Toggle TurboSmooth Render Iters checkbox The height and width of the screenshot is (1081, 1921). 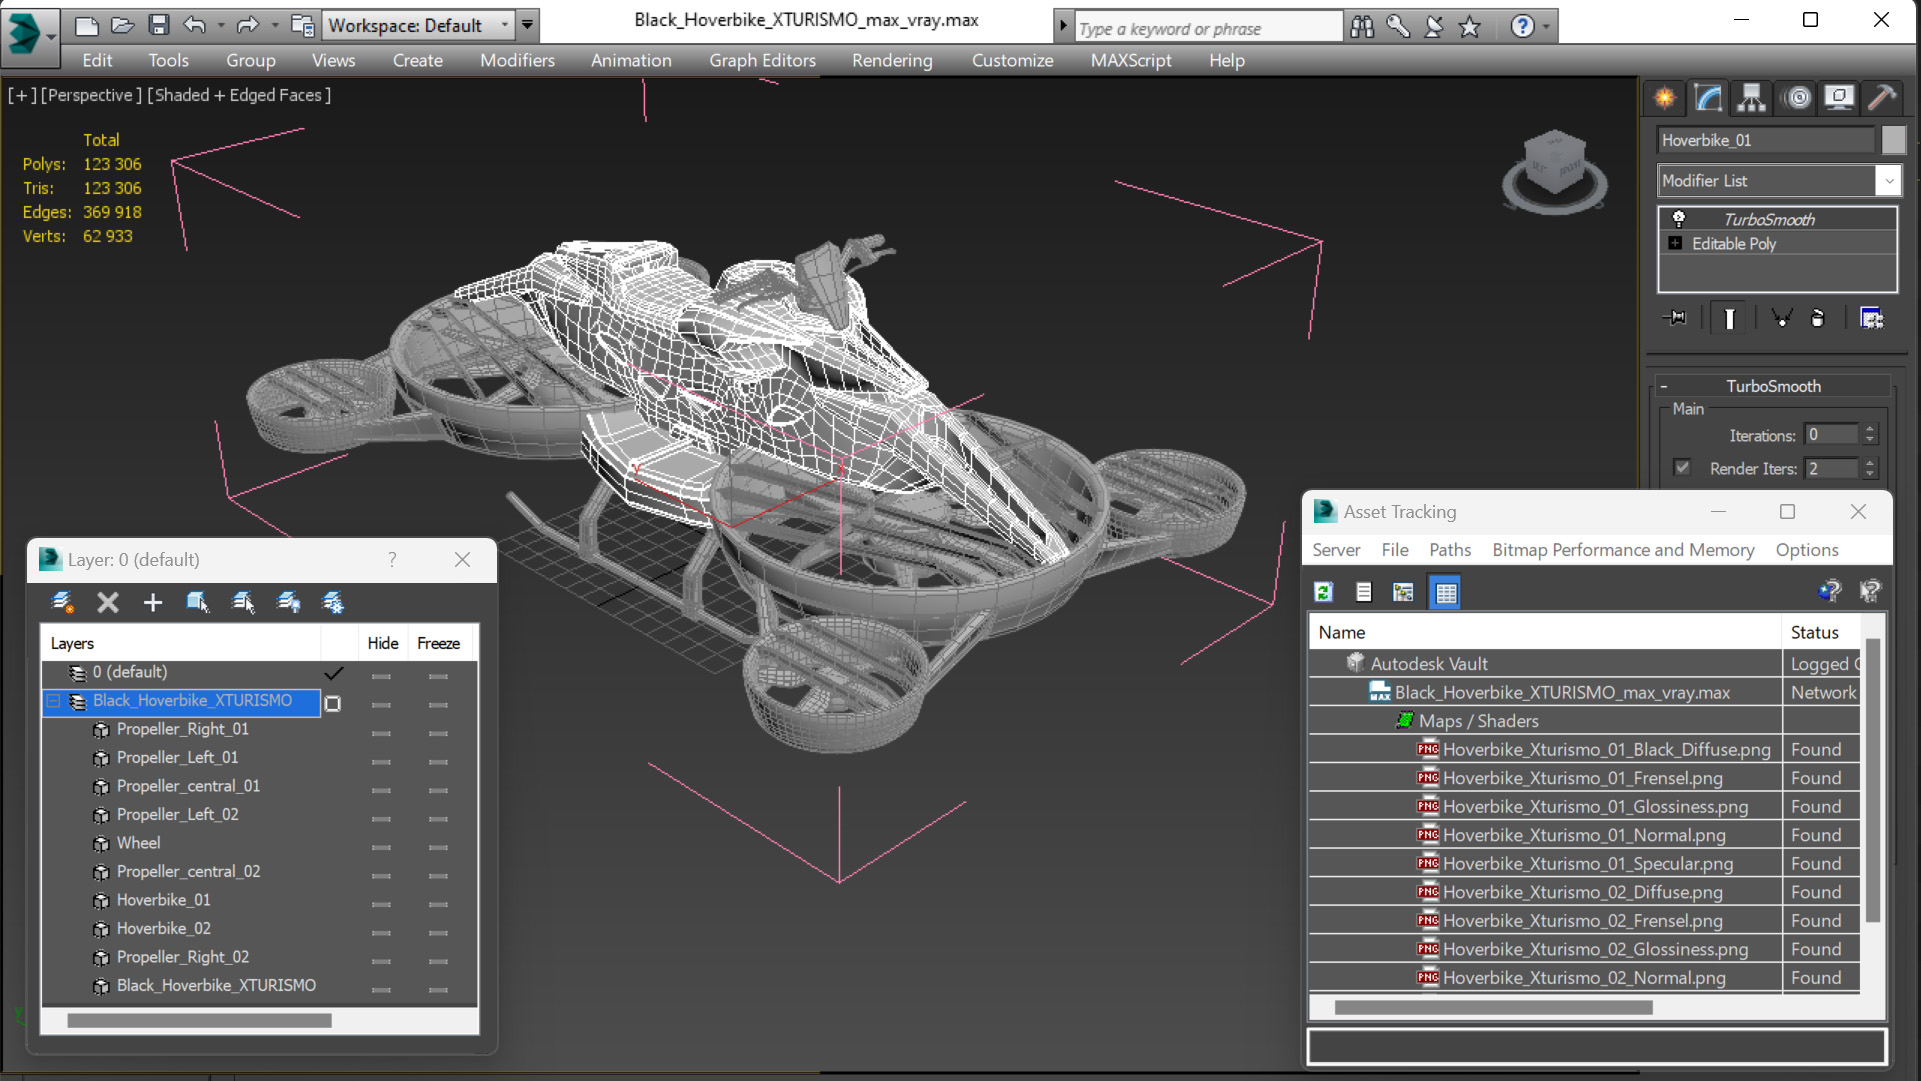click(1682, 468)
